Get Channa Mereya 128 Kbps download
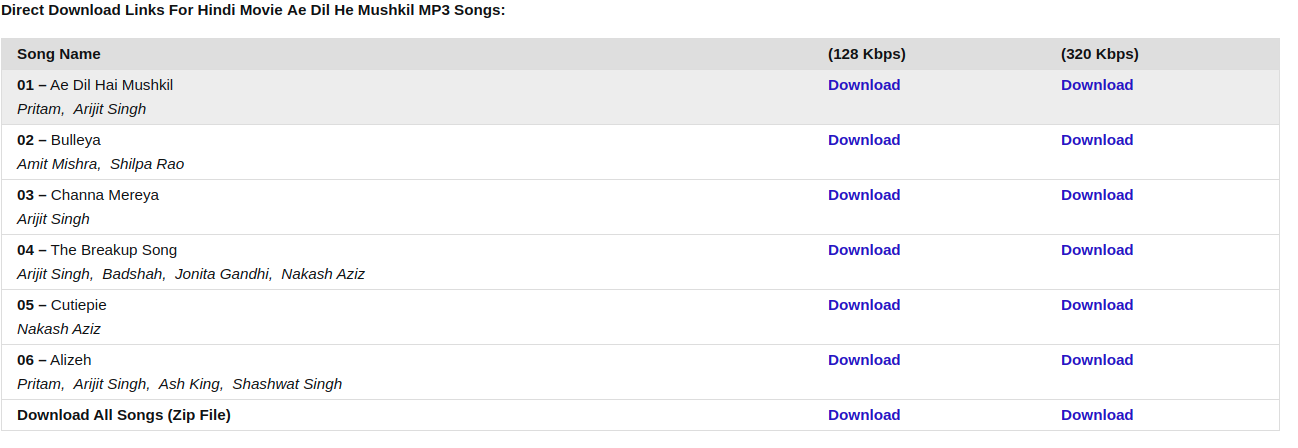1298x448 pixels. point(864,195)
